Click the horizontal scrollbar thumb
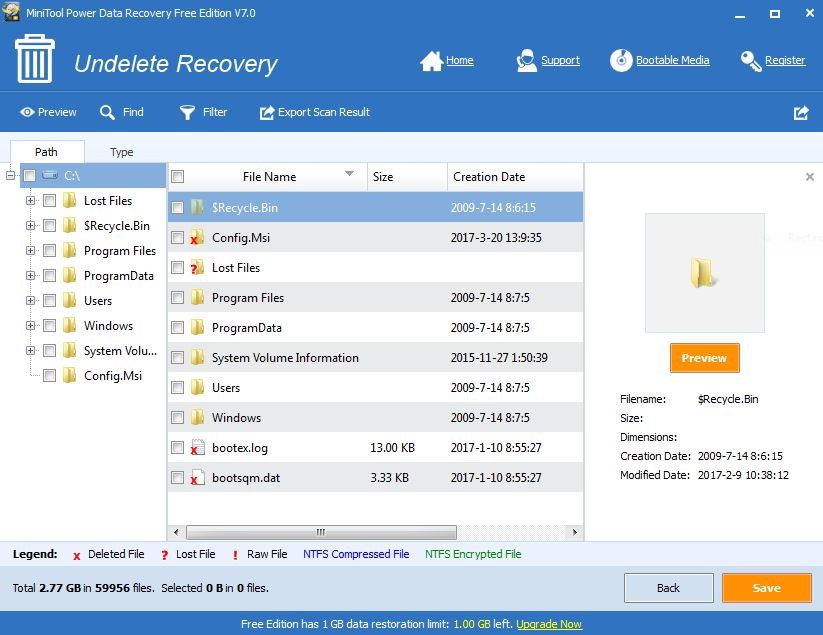Image resolution: width=823 pixels, height=635 pixels. [321, 532]
